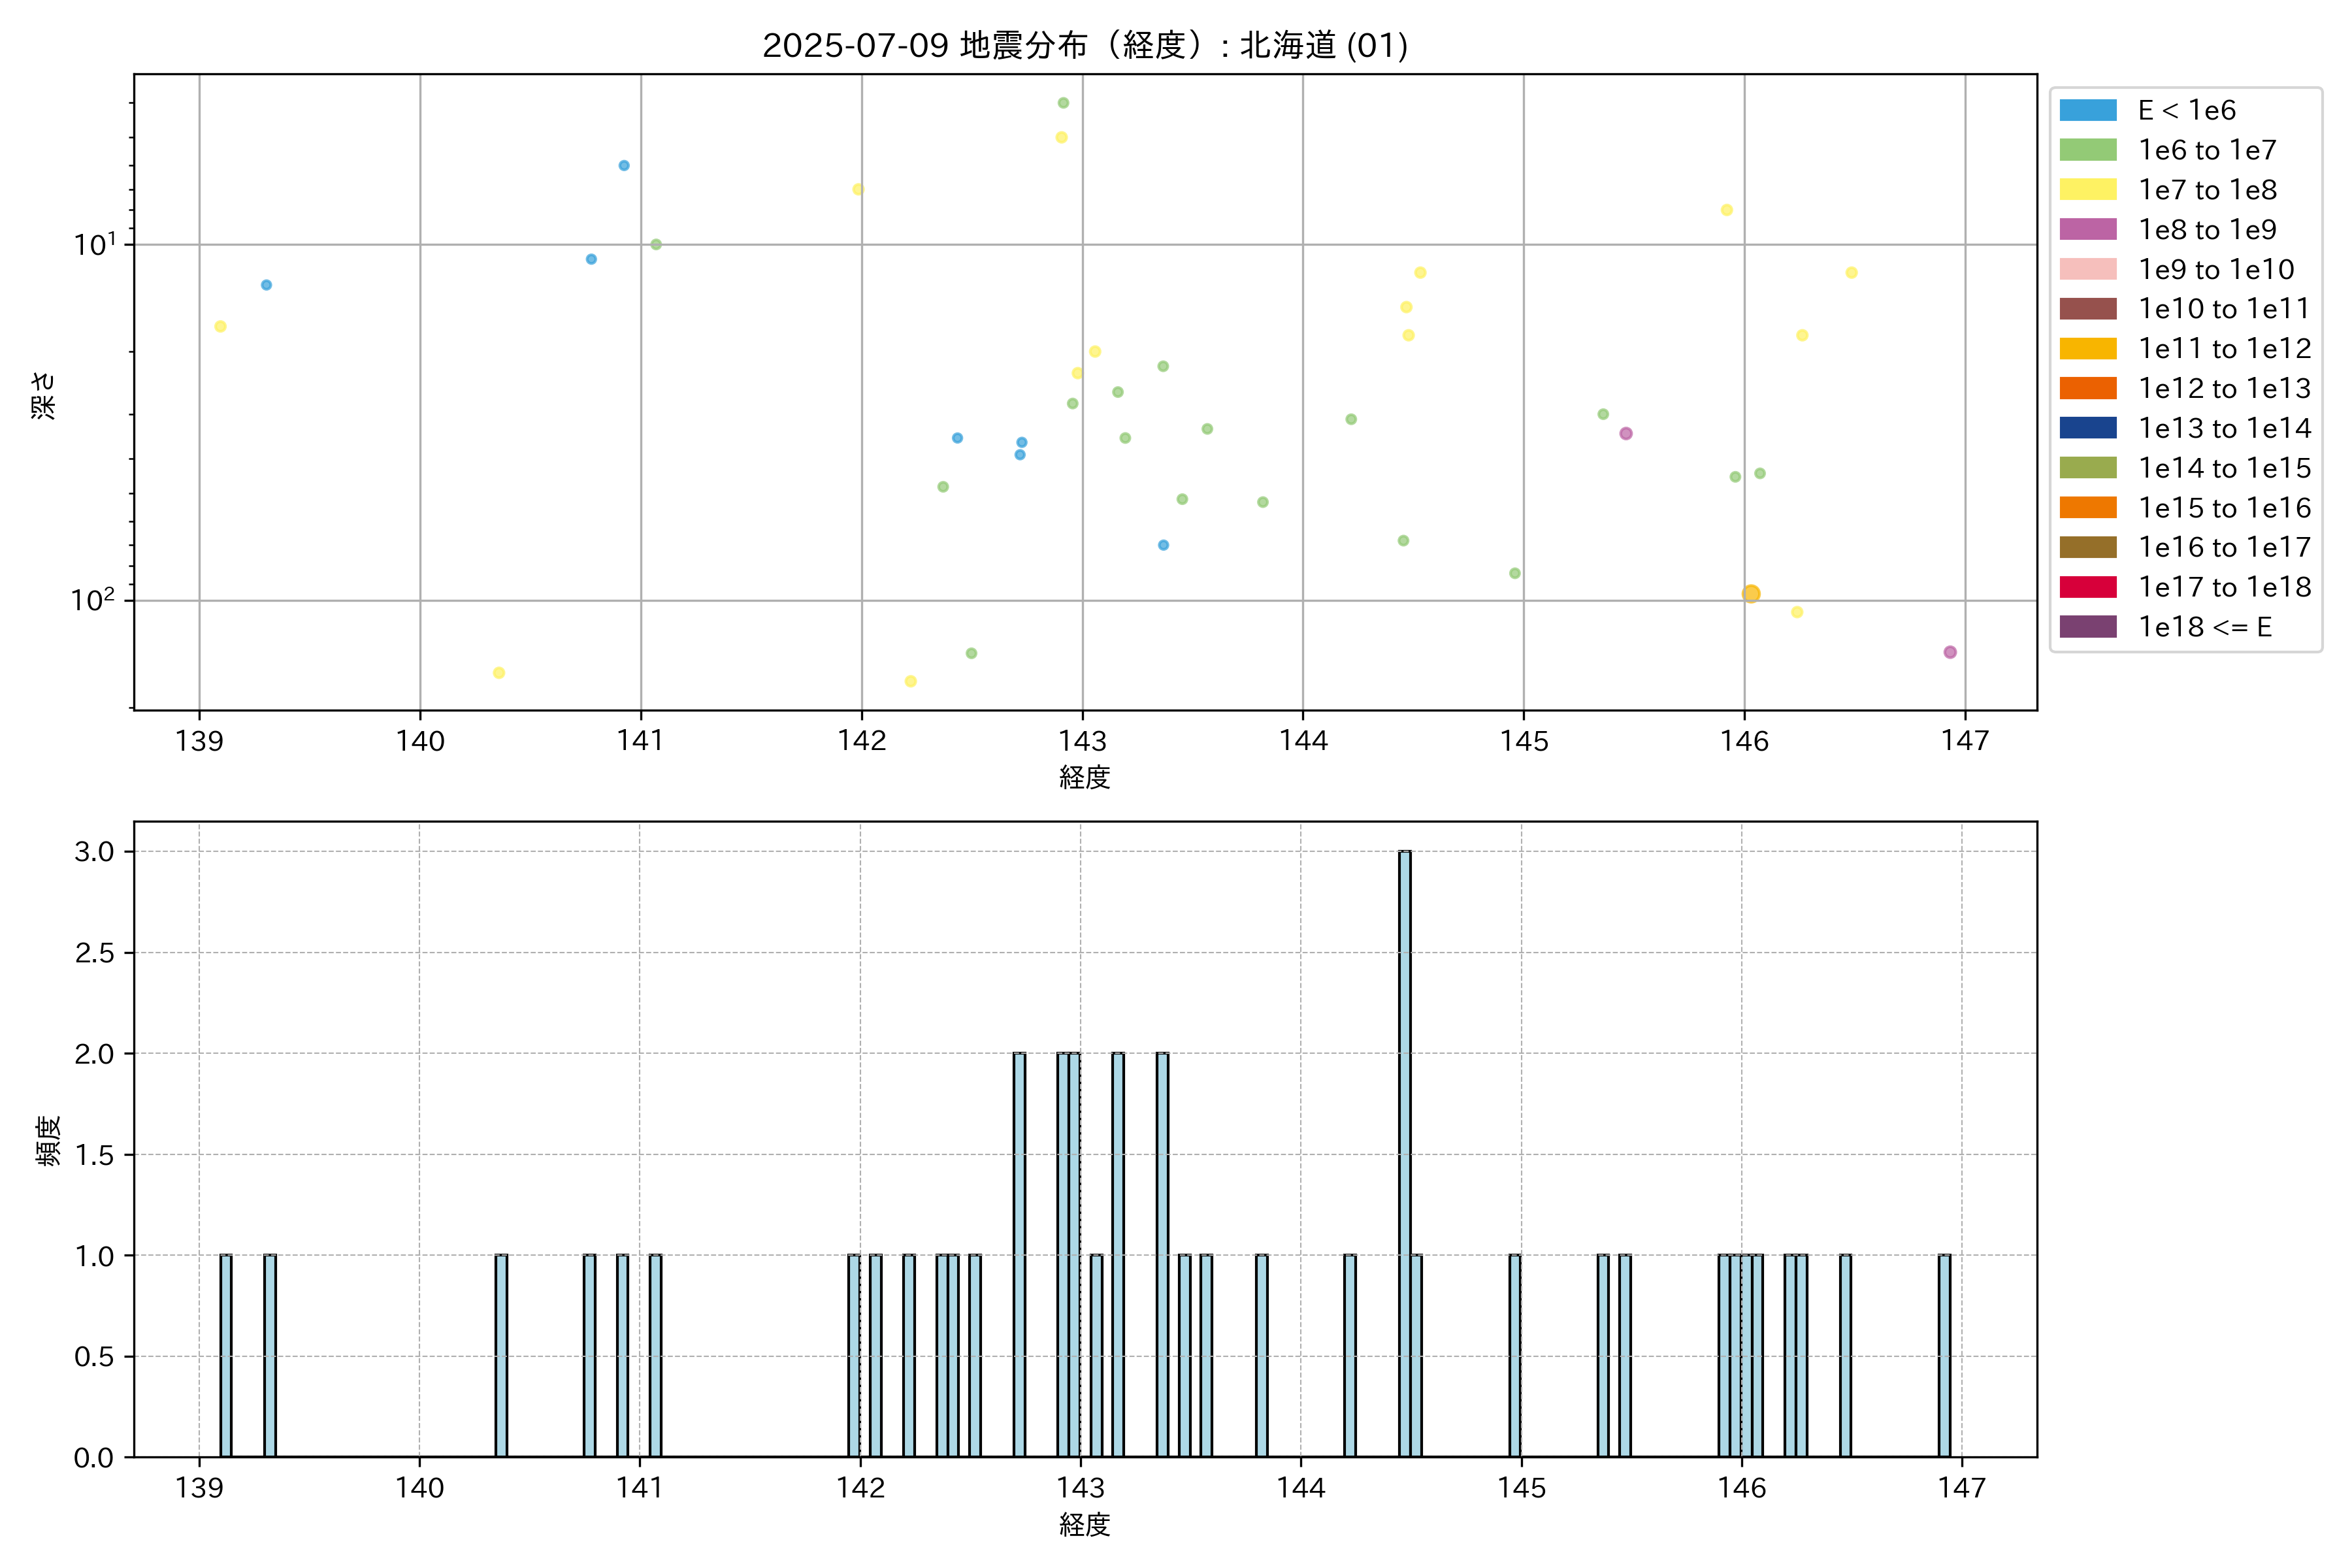Click the purple scatter point near longitude 147
The image size is (2352, 1568).
1949,652
